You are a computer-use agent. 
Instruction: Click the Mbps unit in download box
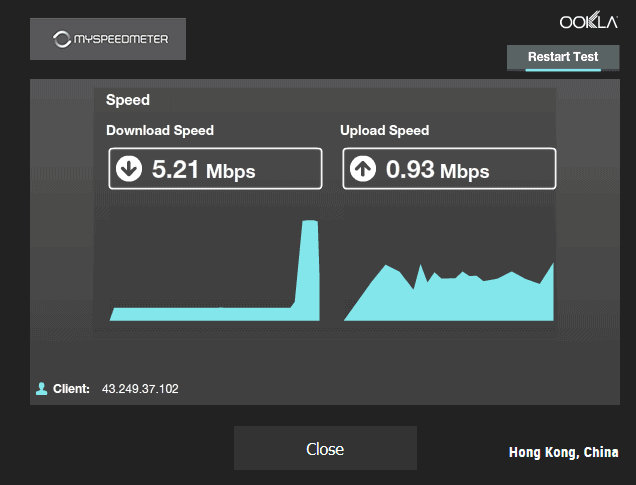click(x=230, y=172)
